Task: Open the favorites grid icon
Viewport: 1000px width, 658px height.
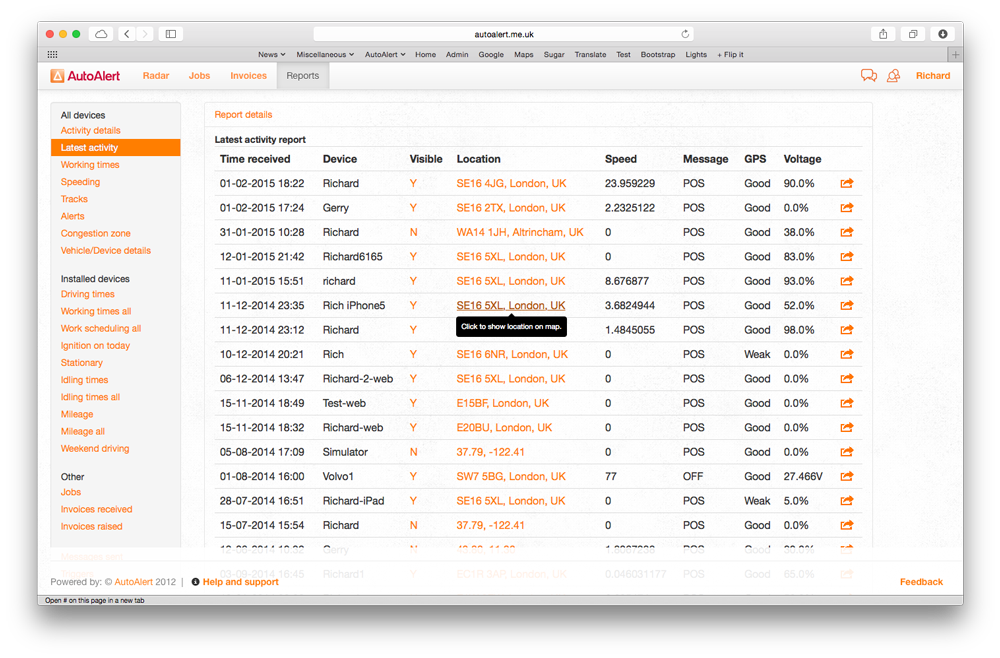Action: coord(52,55)
